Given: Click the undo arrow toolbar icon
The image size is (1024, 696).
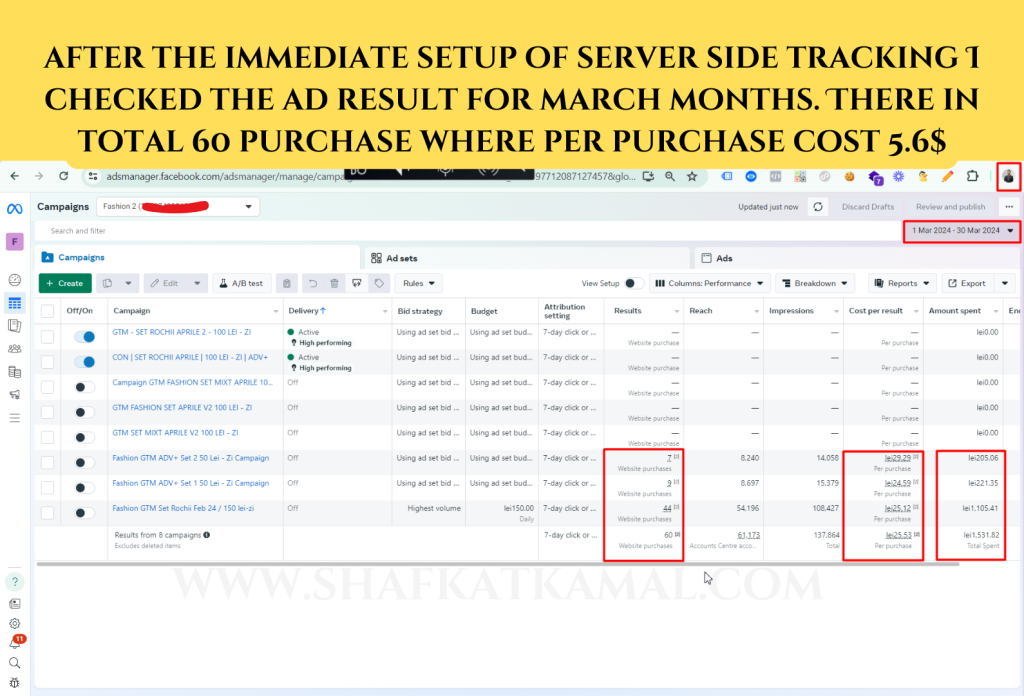Looking at the screenshot, I should pyautogui.click(x=313, y=283).
